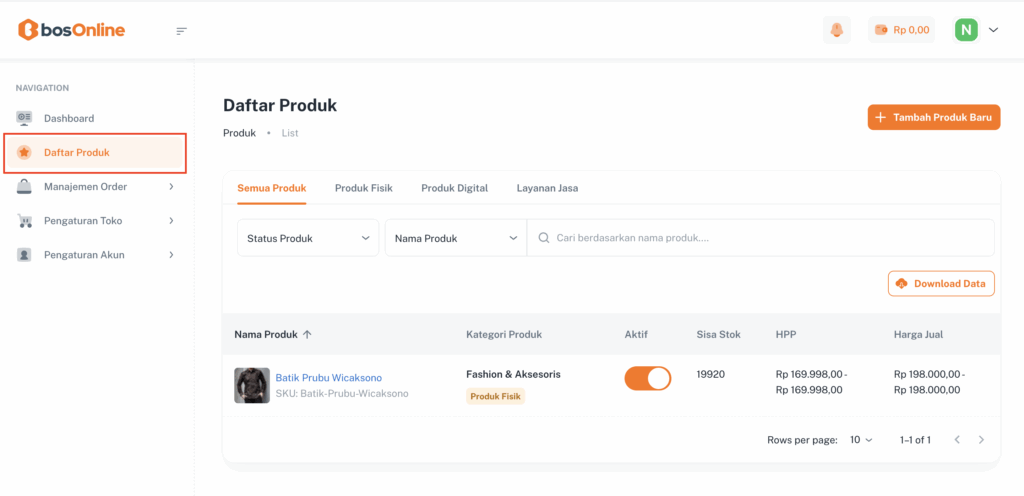Viewport: 1024px width, 496px height.
Task: Collapse sidebar with the hamburger menu icon
Action: [x=181, y=31]
